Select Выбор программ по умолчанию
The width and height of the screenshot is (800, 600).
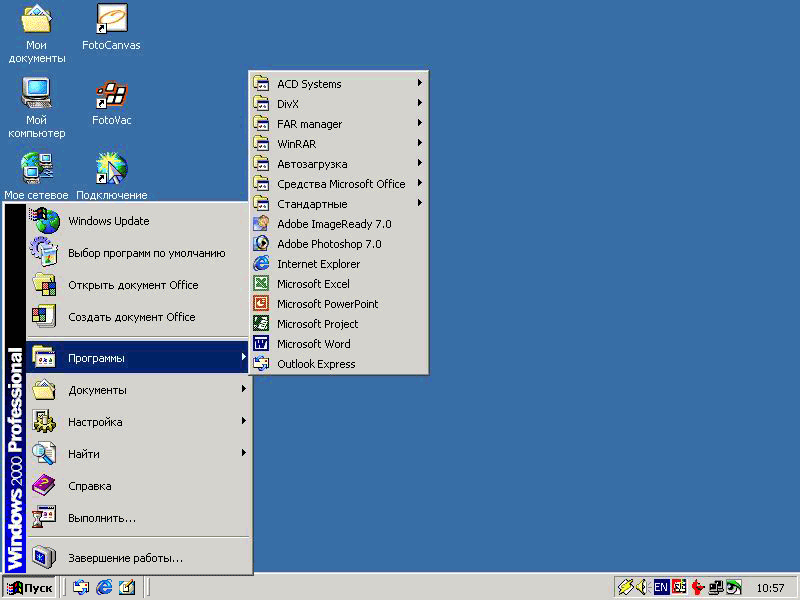[x=138, y=253]
